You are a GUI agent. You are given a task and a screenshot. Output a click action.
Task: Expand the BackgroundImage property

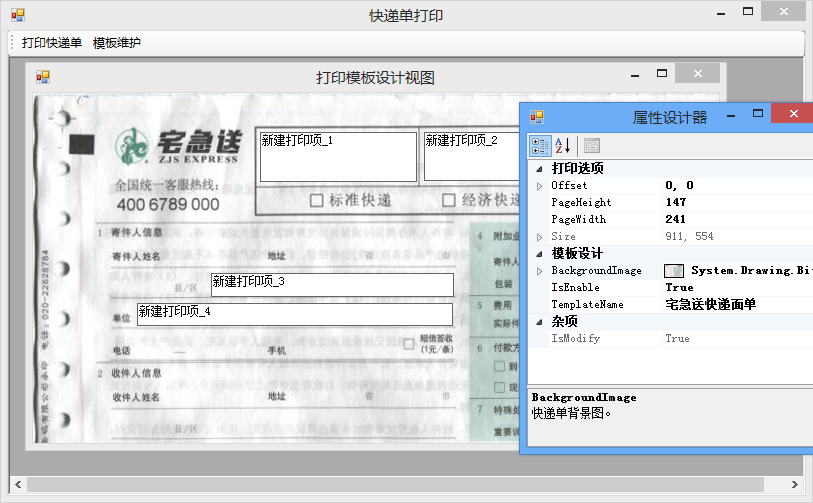[540, 271]
